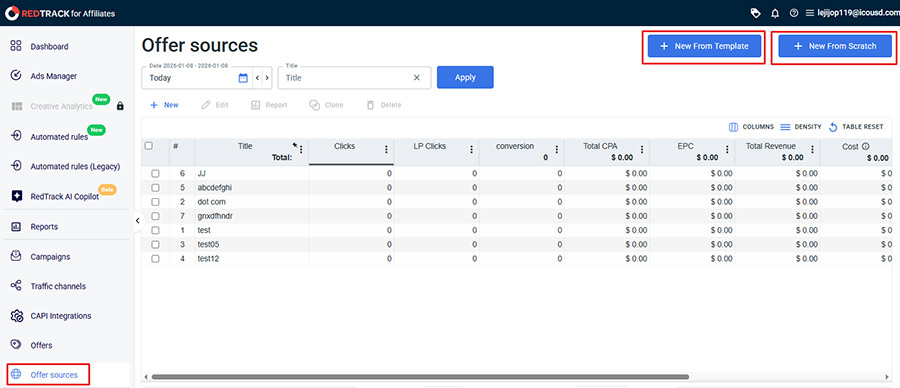900x388 pixels.
Task: Click the account email lejijop119@icousd.com
Action: [x=858, y=13]
